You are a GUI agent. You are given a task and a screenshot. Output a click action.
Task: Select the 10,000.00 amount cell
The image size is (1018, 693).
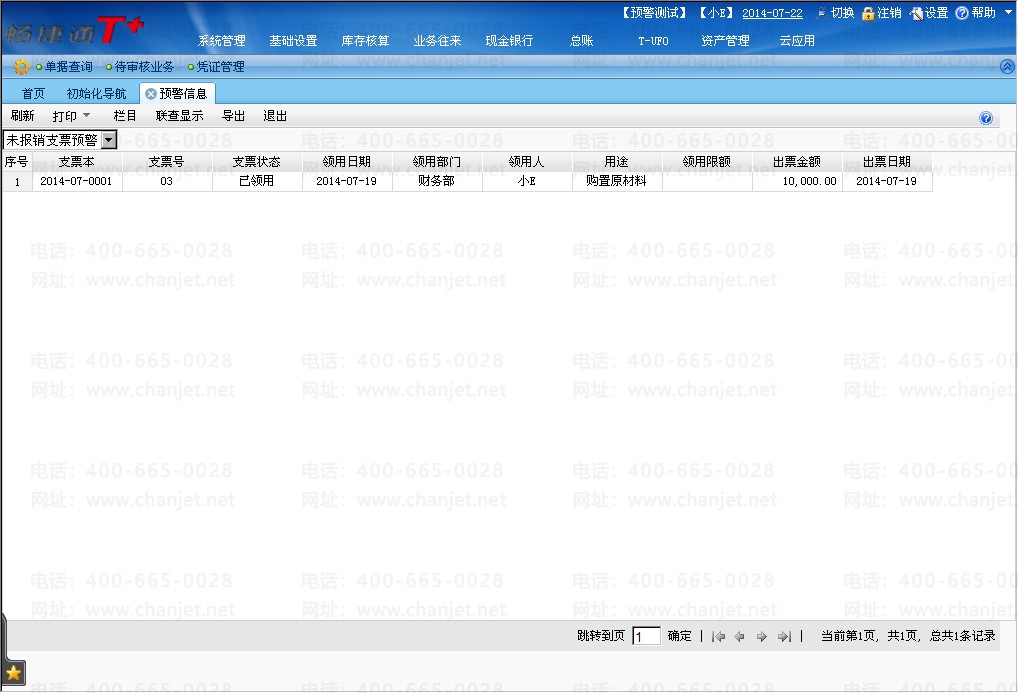tap(797, 181)
